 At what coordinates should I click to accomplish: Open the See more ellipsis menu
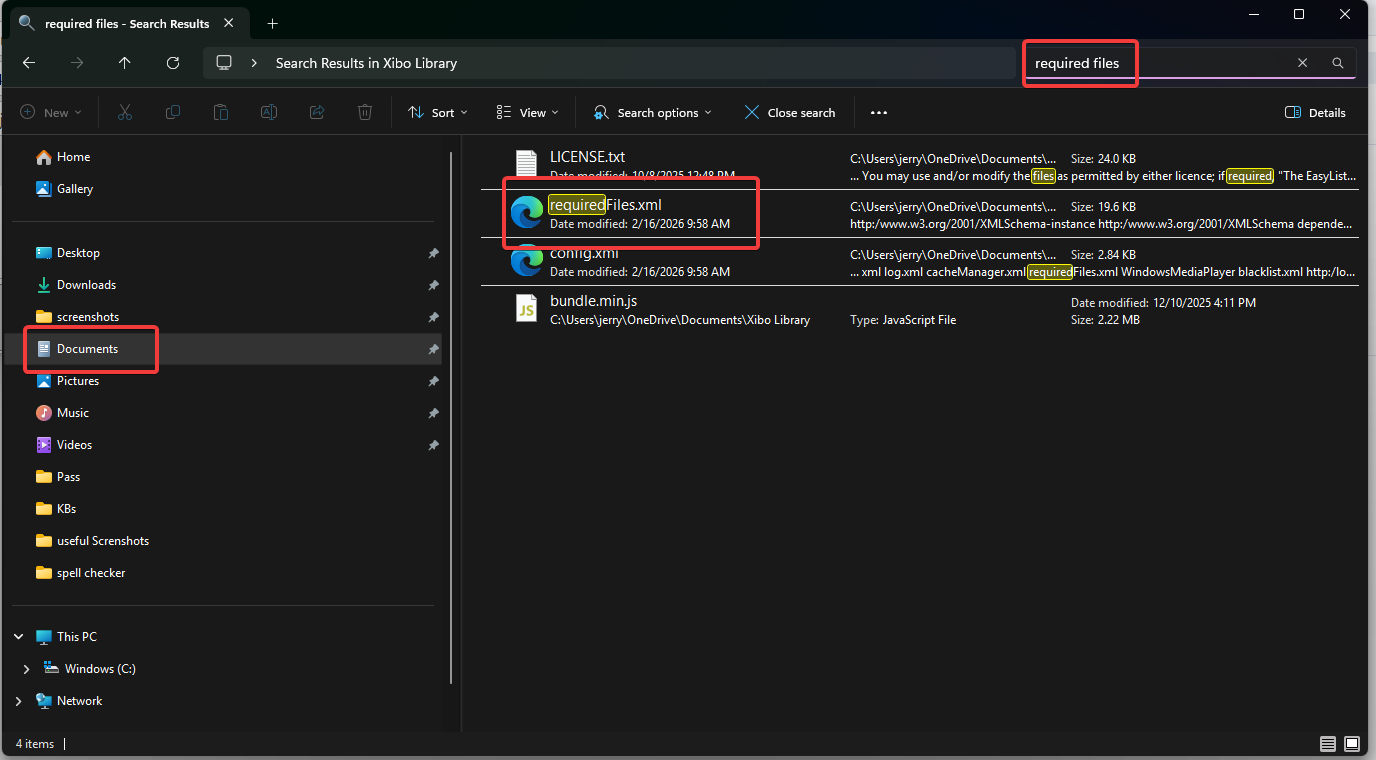879,113
